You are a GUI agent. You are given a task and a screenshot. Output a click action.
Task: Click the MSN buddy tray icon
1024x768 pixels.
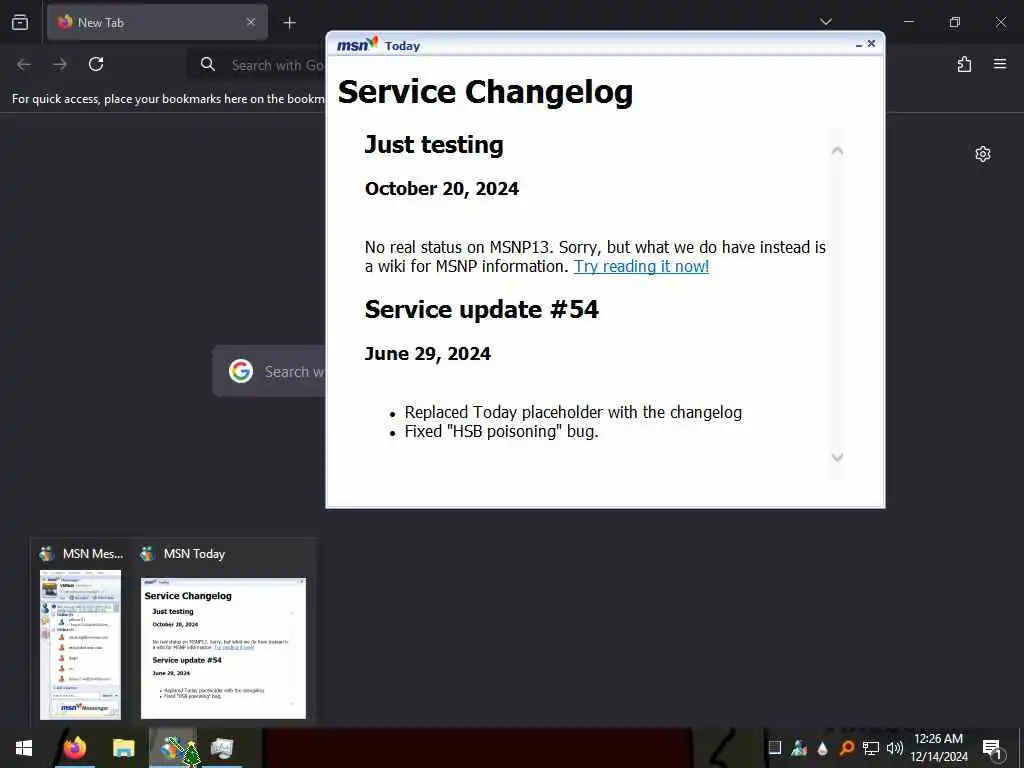(x=799, y=748)
